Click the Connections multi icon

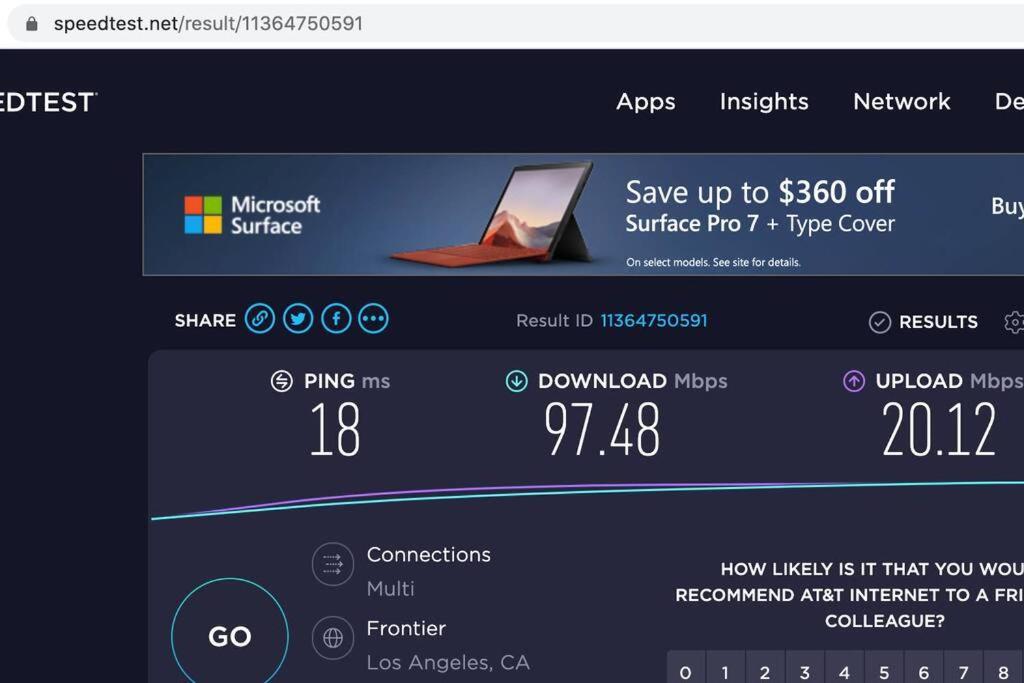click(x=332, y=564)
